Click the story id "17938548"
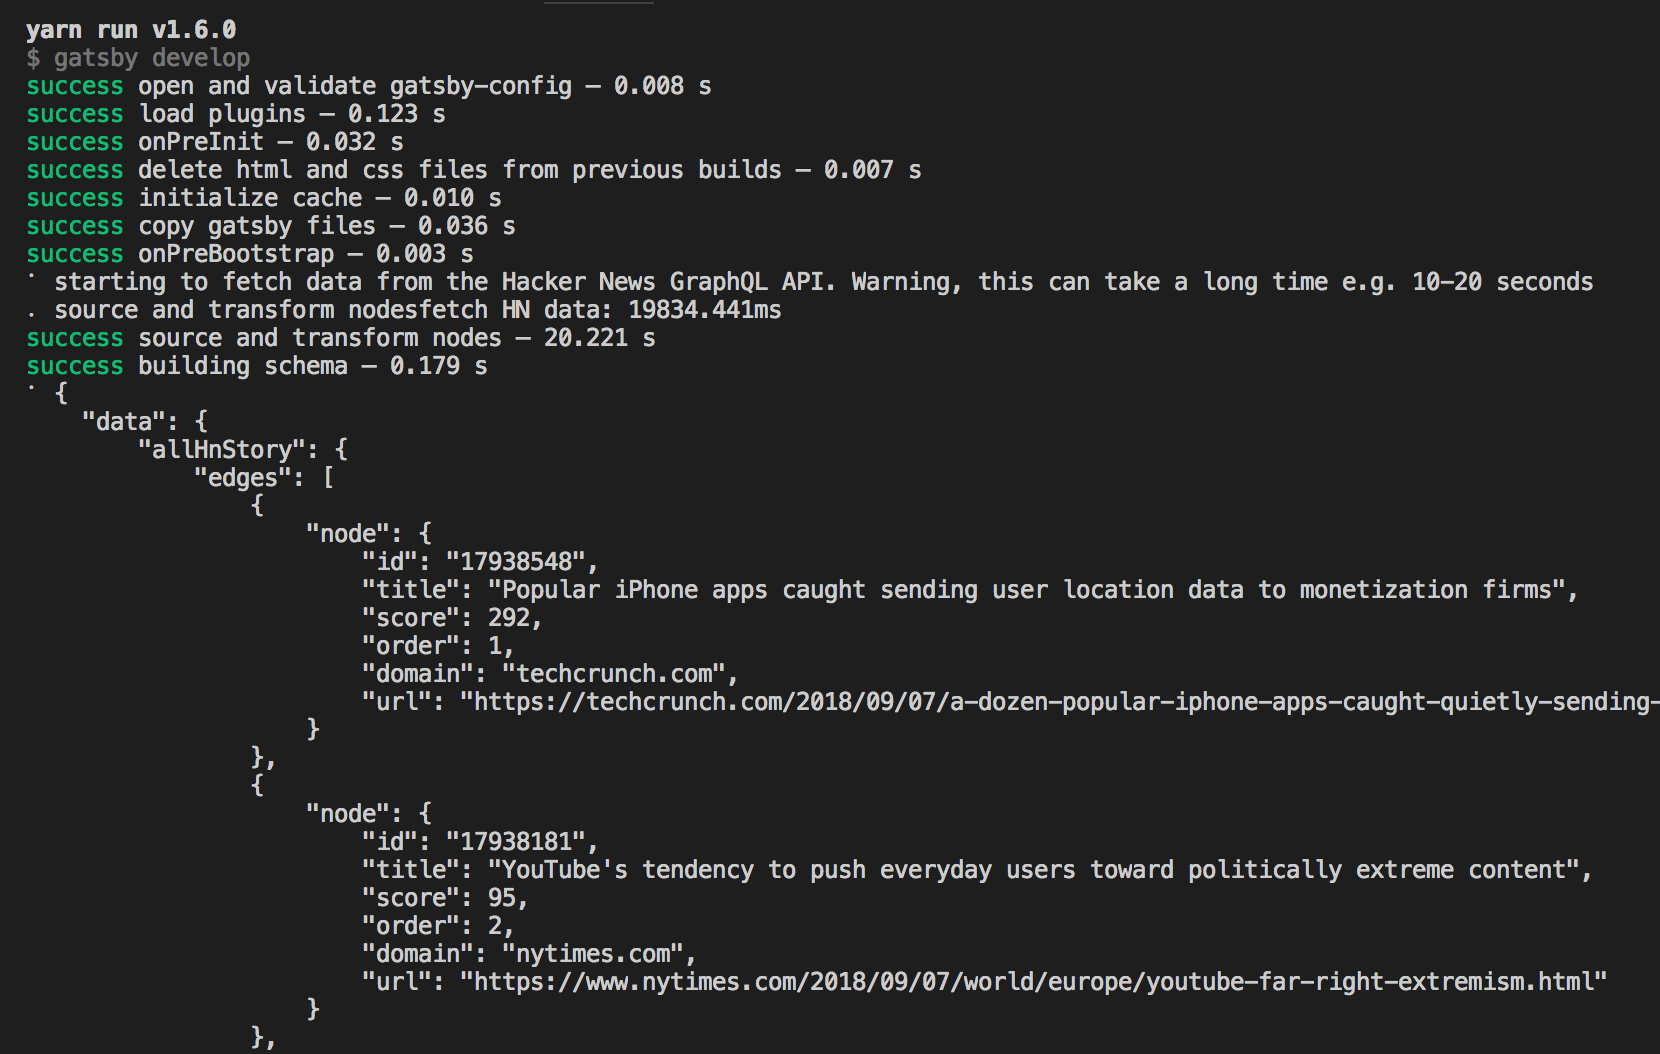This screenshot has height=1054, width=1660. click(515, 562)
